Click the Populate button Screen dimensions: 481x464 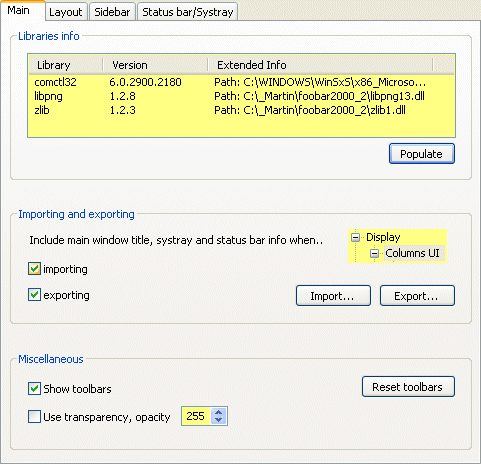tap(422, 154)
